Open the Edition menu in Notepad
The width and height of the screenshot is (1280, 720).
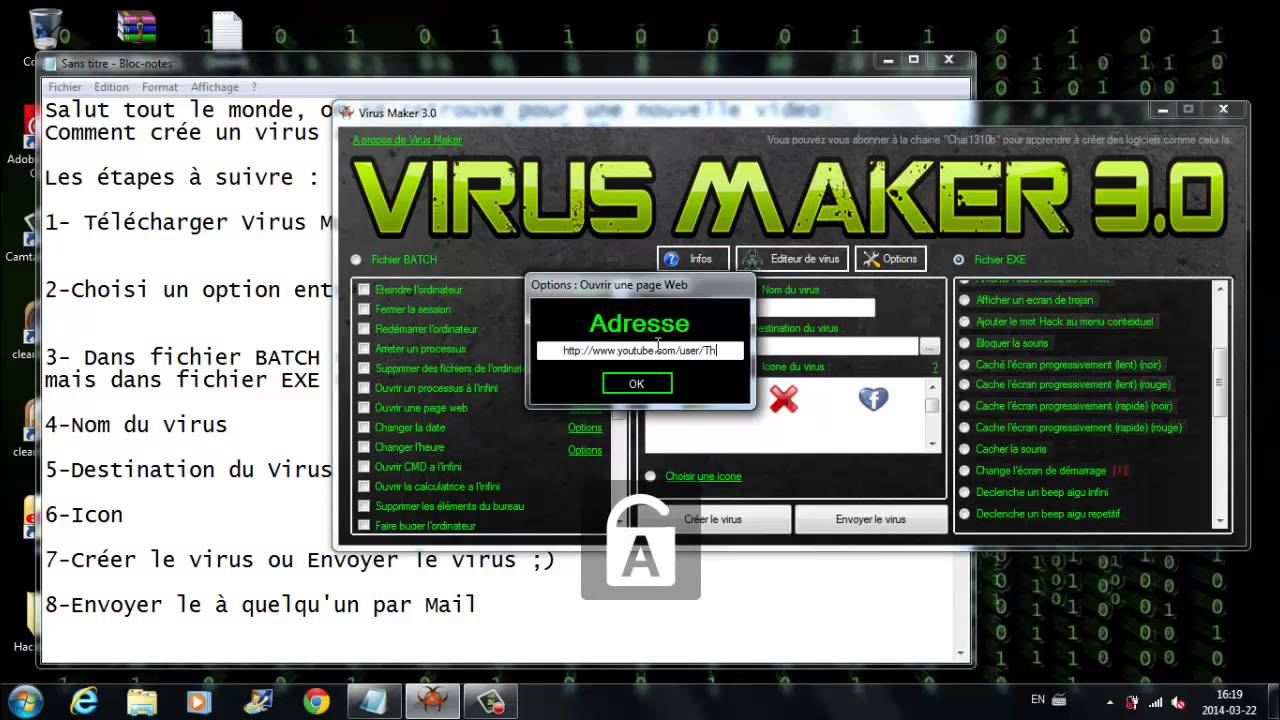[x=112, y=87]
